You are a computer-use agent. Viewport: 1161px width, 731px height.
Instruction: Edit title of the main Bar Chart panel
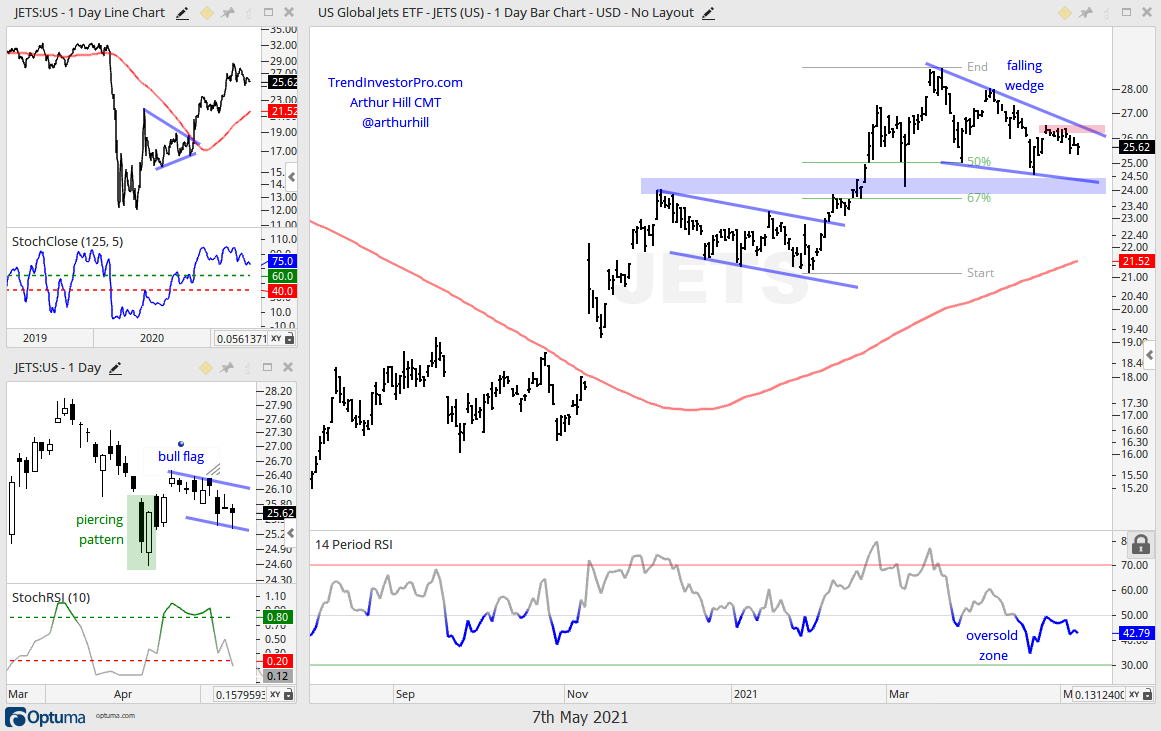[x=709, y=13]
